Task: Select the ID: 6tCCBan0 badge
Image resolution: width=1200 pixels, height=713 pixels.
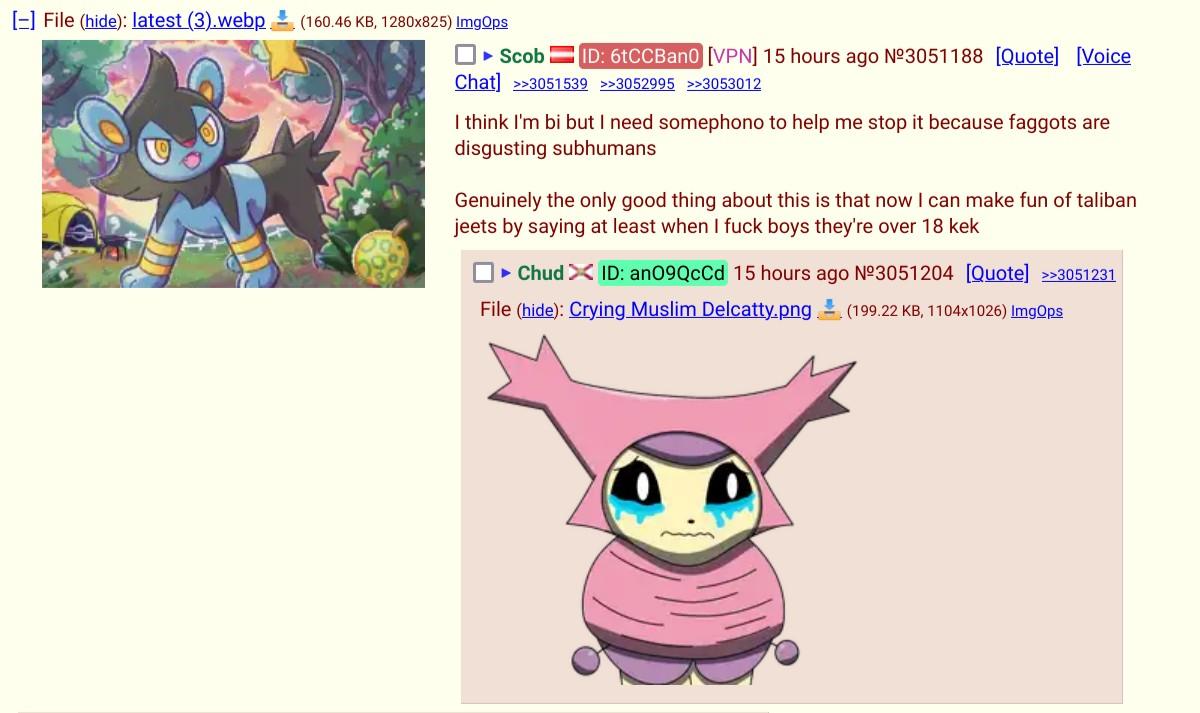Action: tap(641, 56)
